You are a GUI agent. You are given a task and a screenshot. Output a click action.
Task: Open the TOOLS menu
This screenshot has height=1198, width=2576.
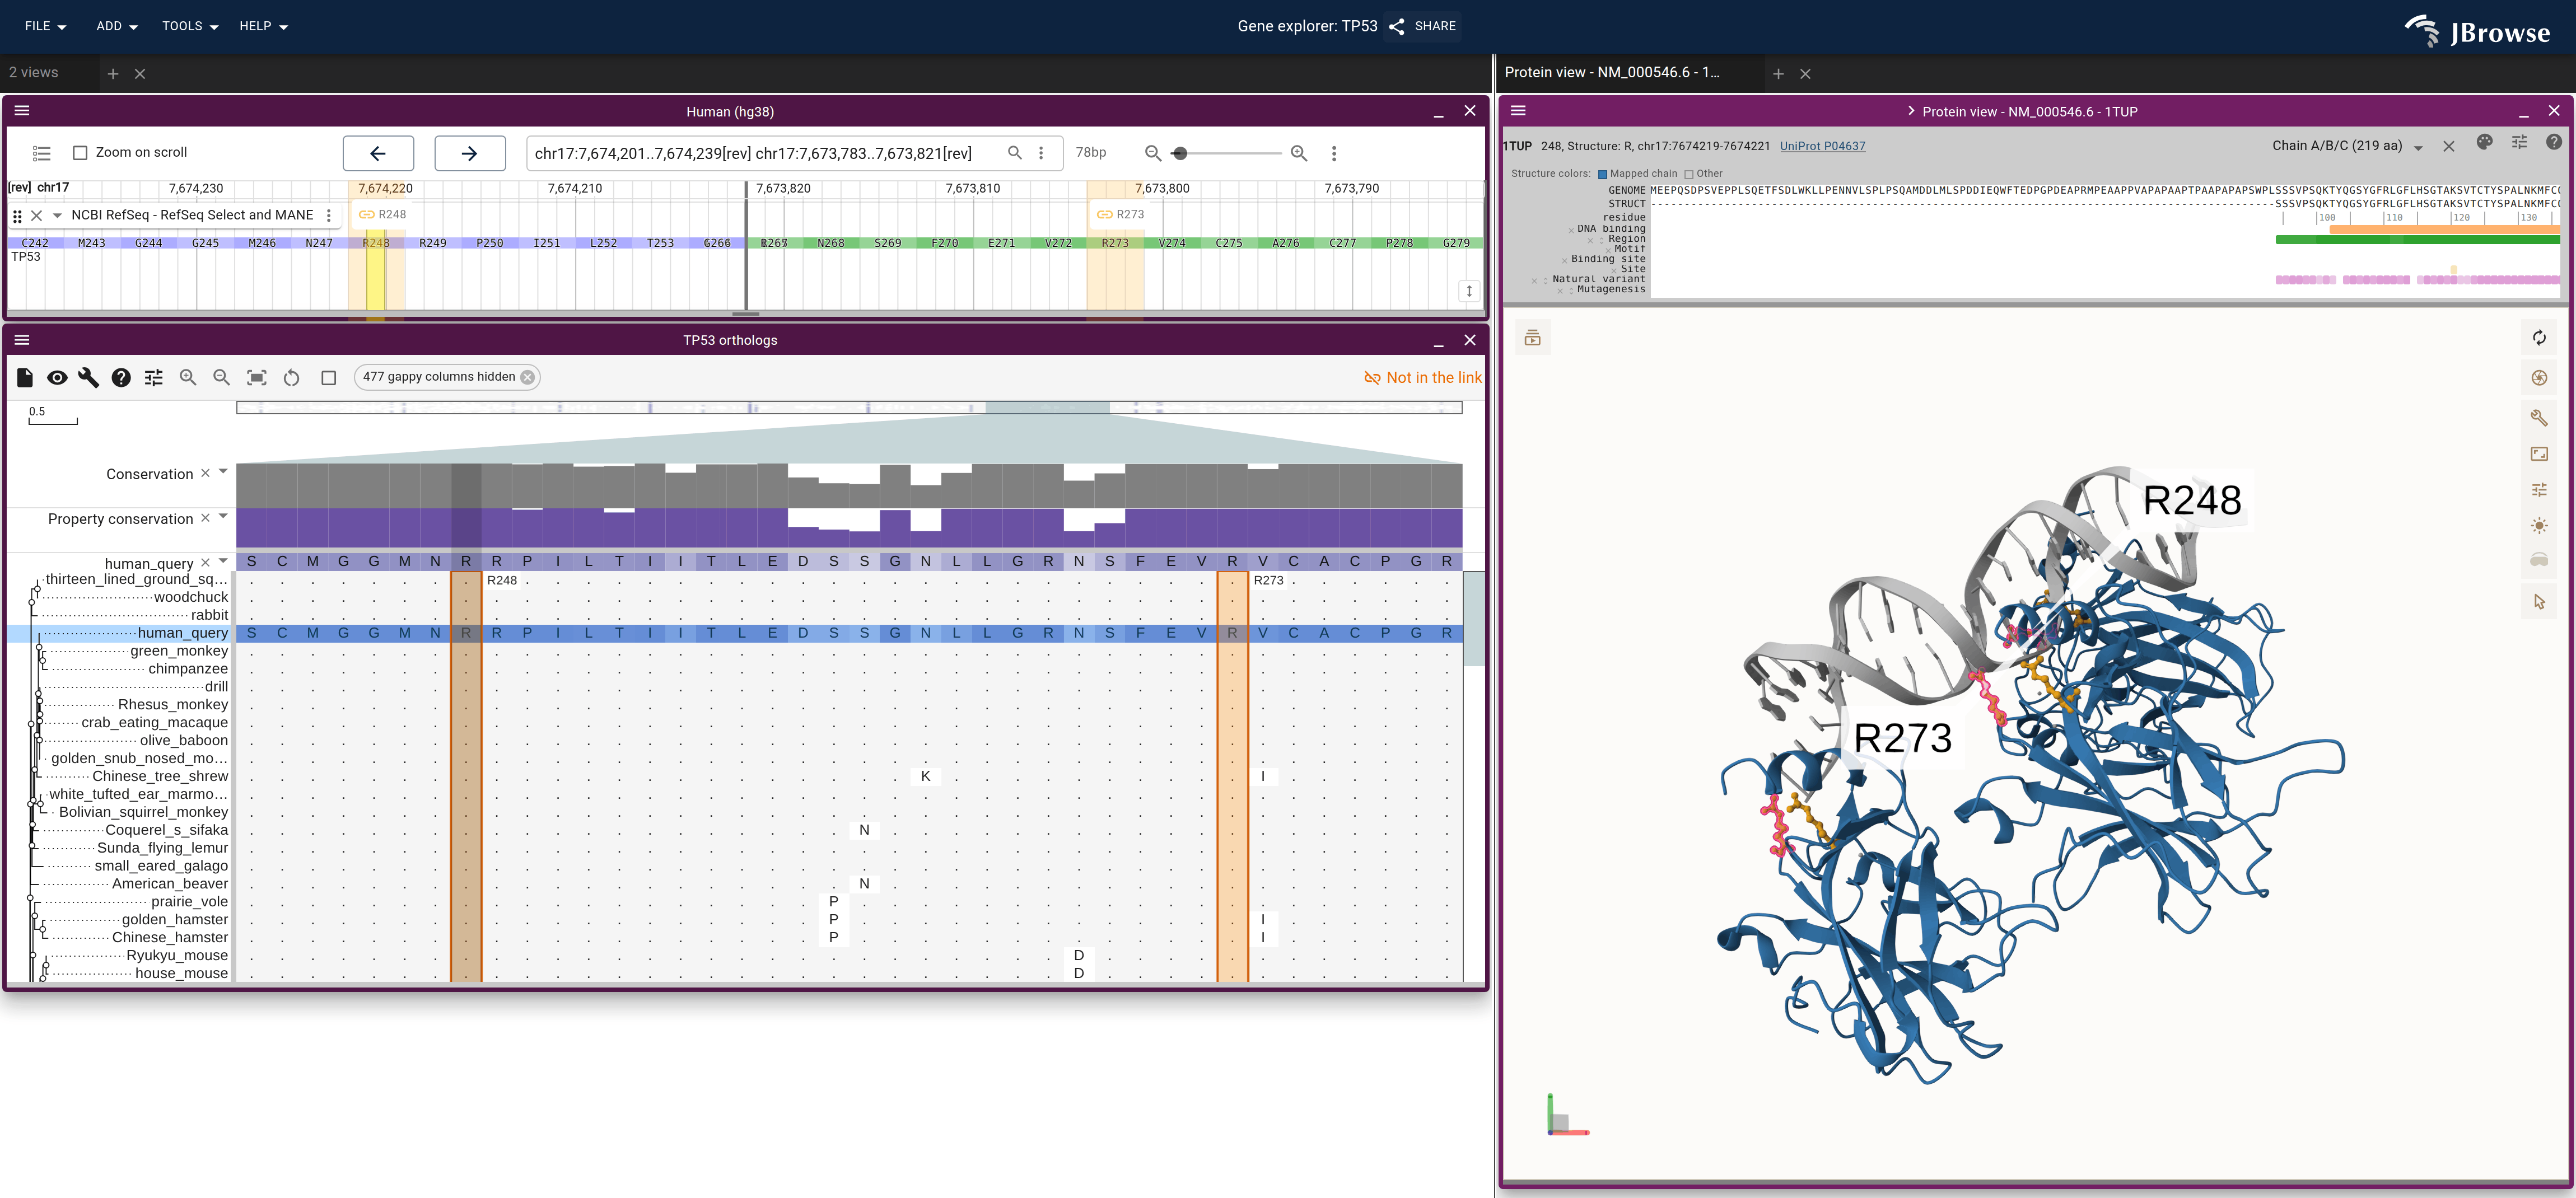click(190, 26)
